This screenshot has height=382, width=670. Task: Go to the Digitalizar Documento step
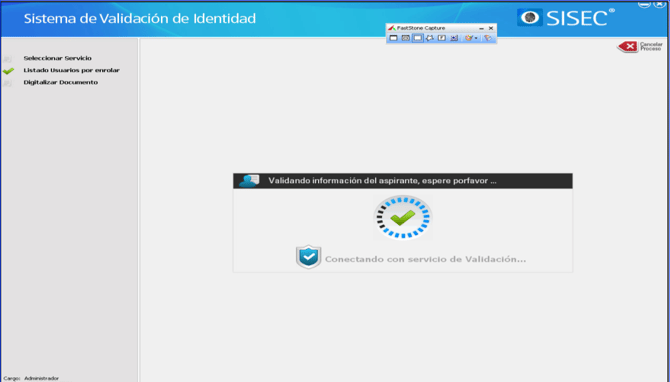[x=61, y=82]
